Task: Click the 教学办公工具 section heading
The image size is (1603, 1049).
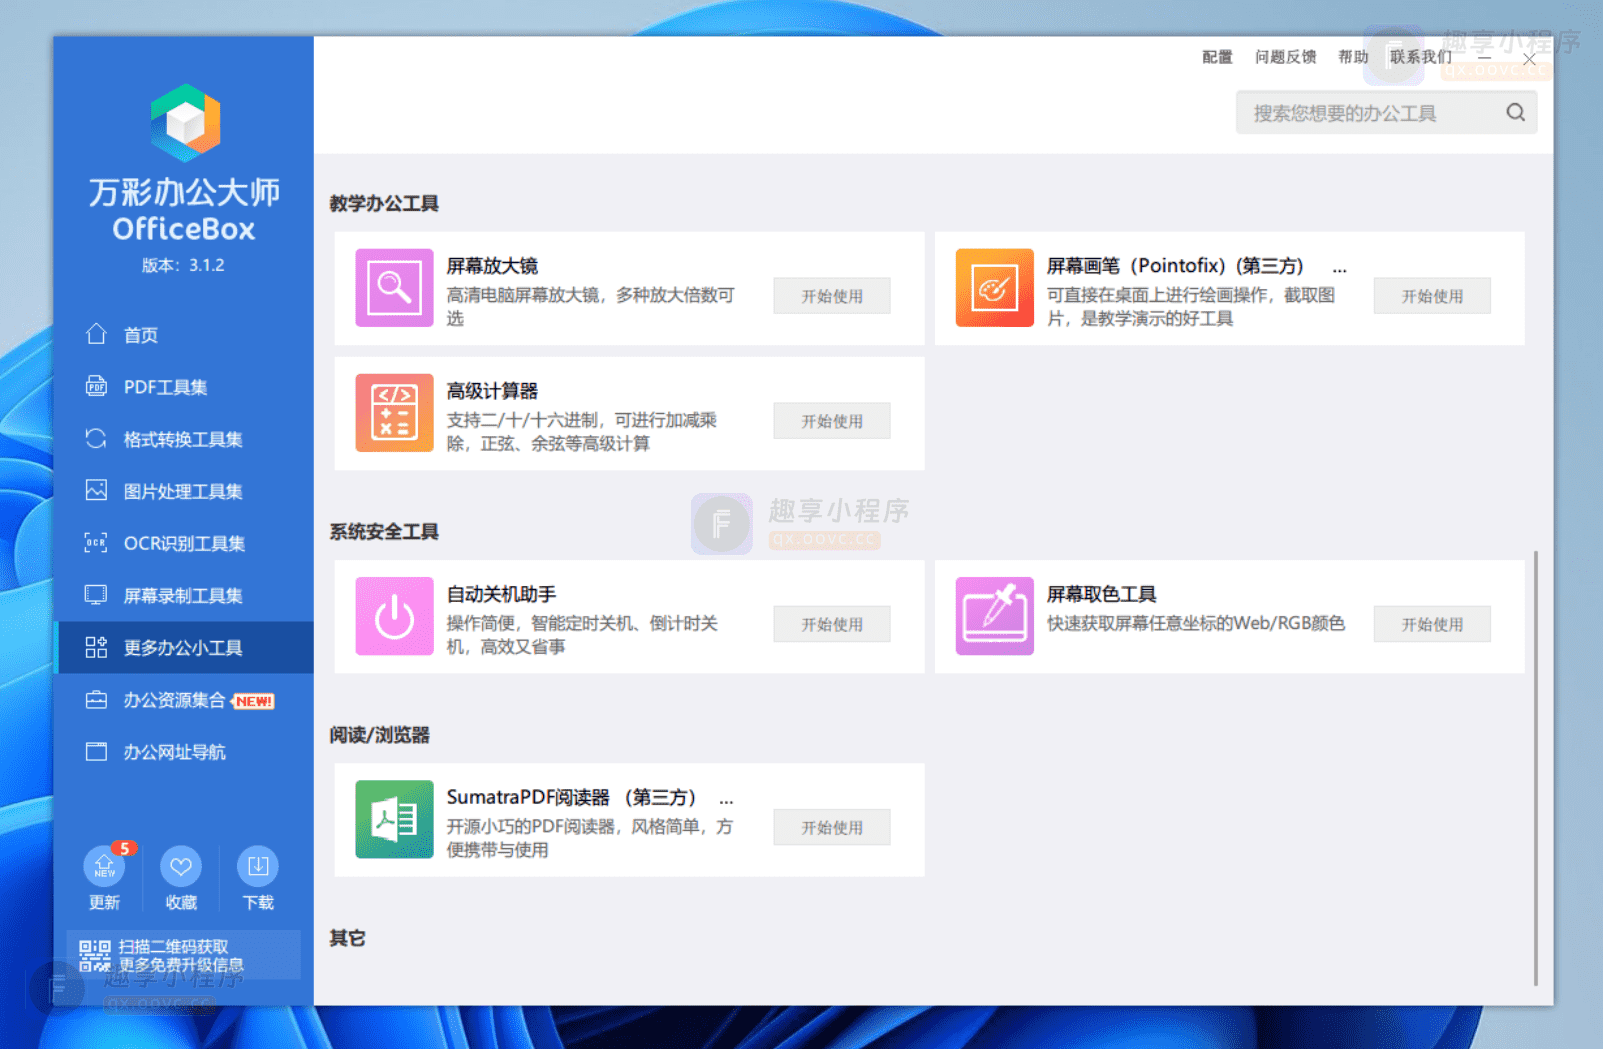Action: click(x=384, y=203)
